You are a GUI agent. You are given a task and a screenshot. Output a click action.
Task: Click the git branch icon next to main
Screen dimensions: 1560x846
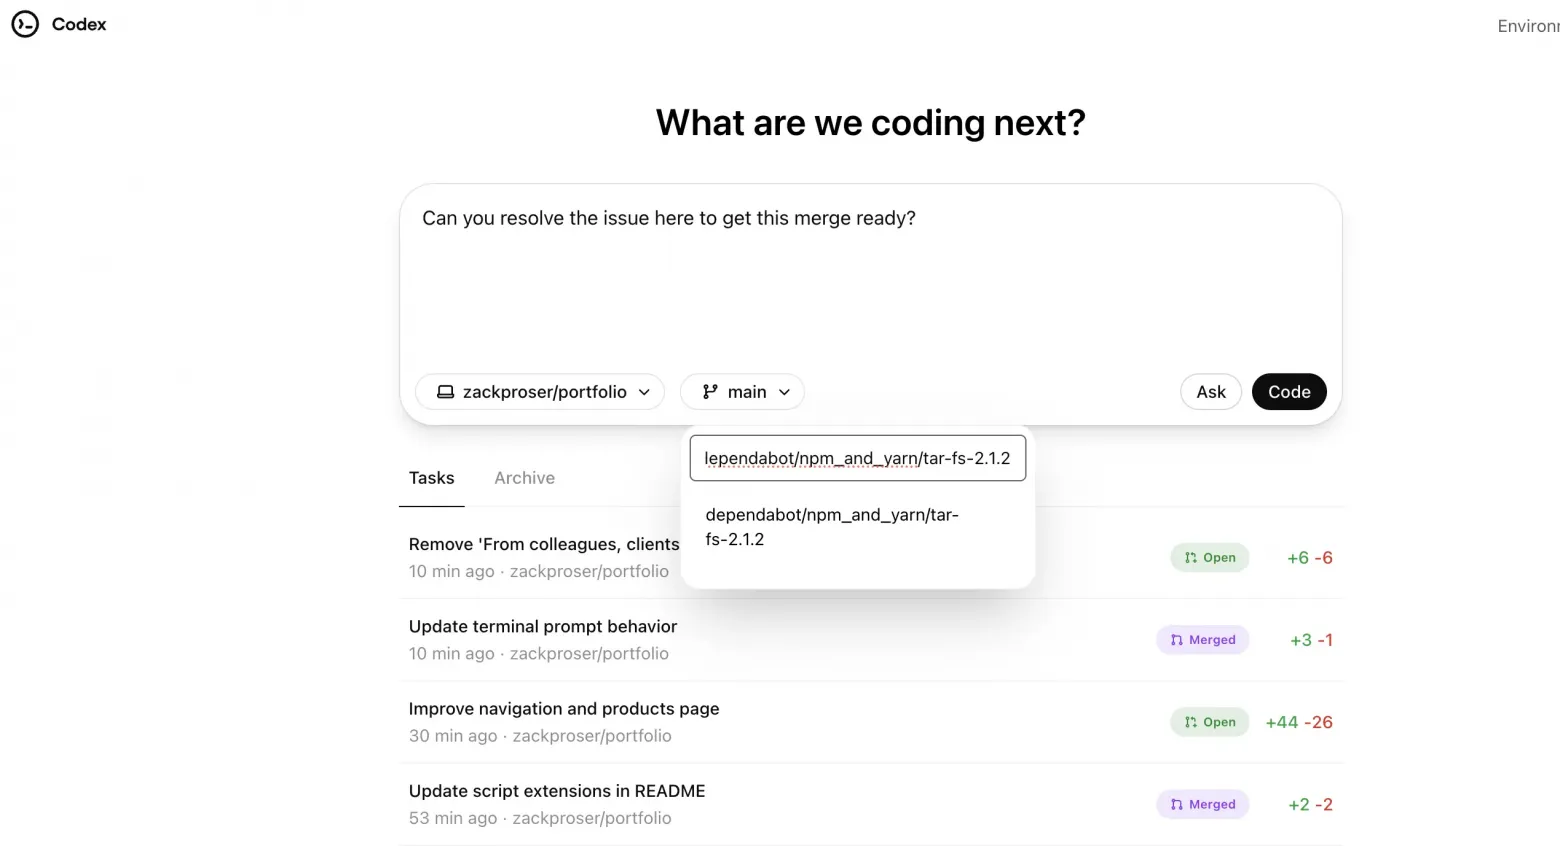711,391
